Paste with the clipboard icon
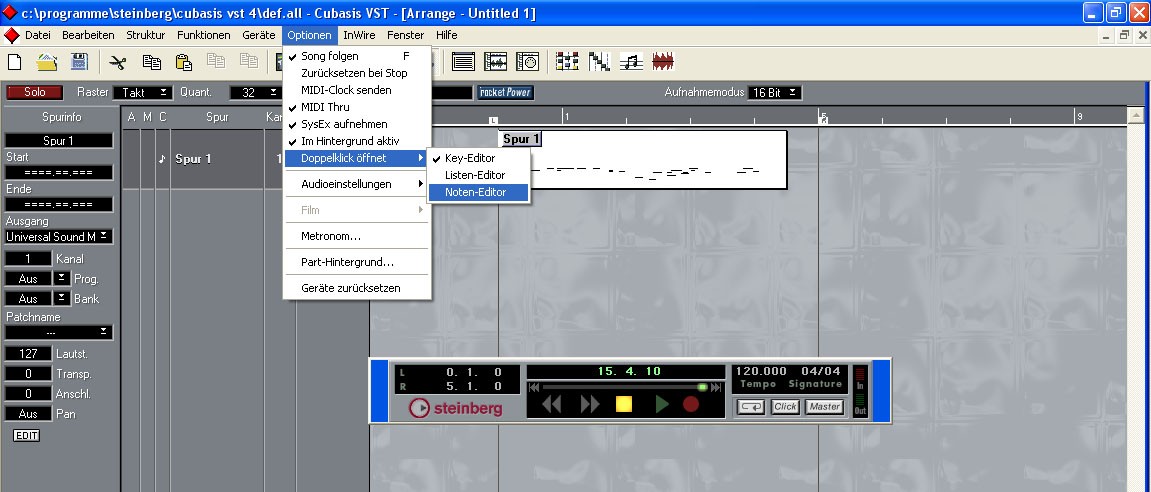 click(184, 62)
